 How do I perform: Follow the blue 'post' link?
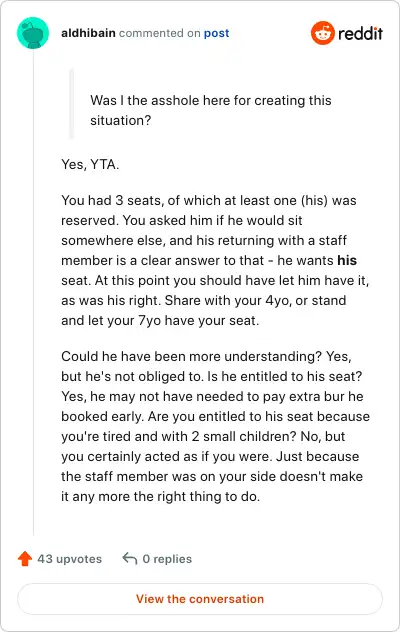coord(216,33)
